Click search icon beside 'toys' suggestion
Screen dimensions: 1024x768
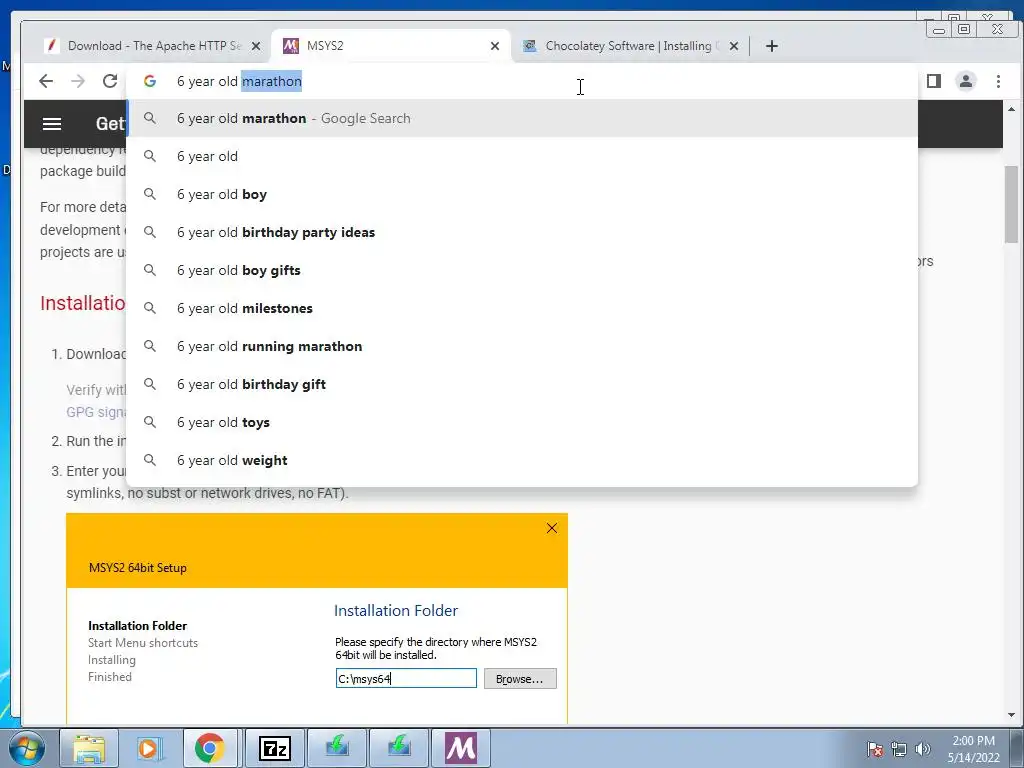click(x=150, y=422)
